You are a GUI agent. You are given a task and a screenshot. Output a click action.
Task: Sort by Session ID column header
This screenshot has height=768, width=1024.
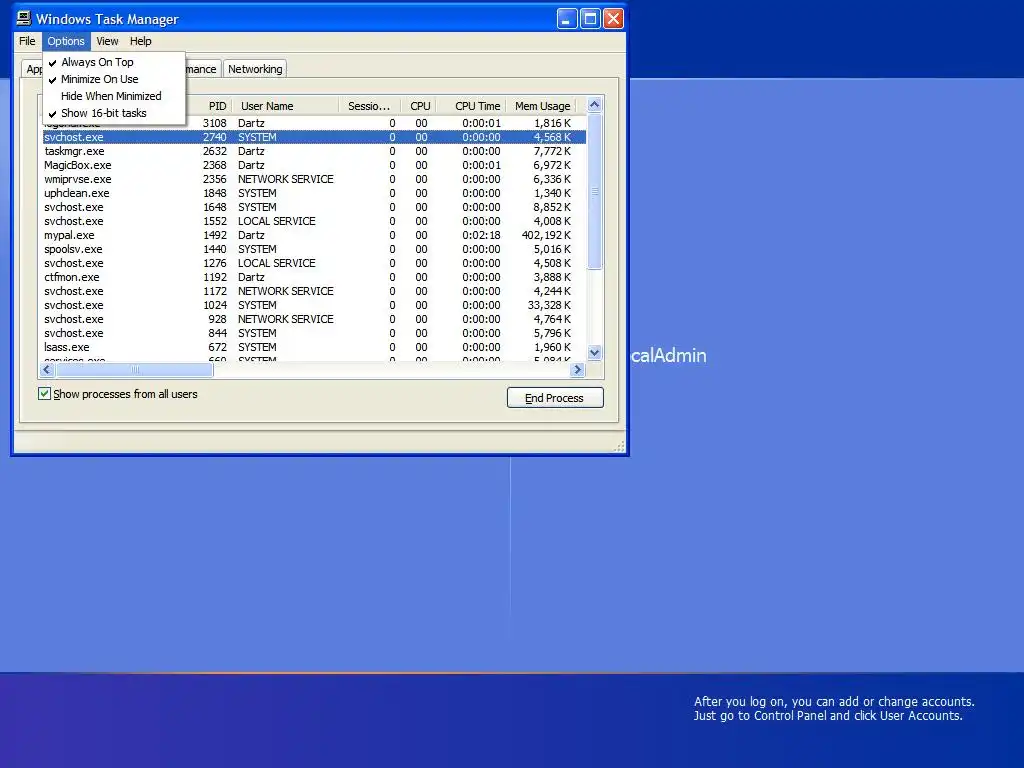(370, 106)
